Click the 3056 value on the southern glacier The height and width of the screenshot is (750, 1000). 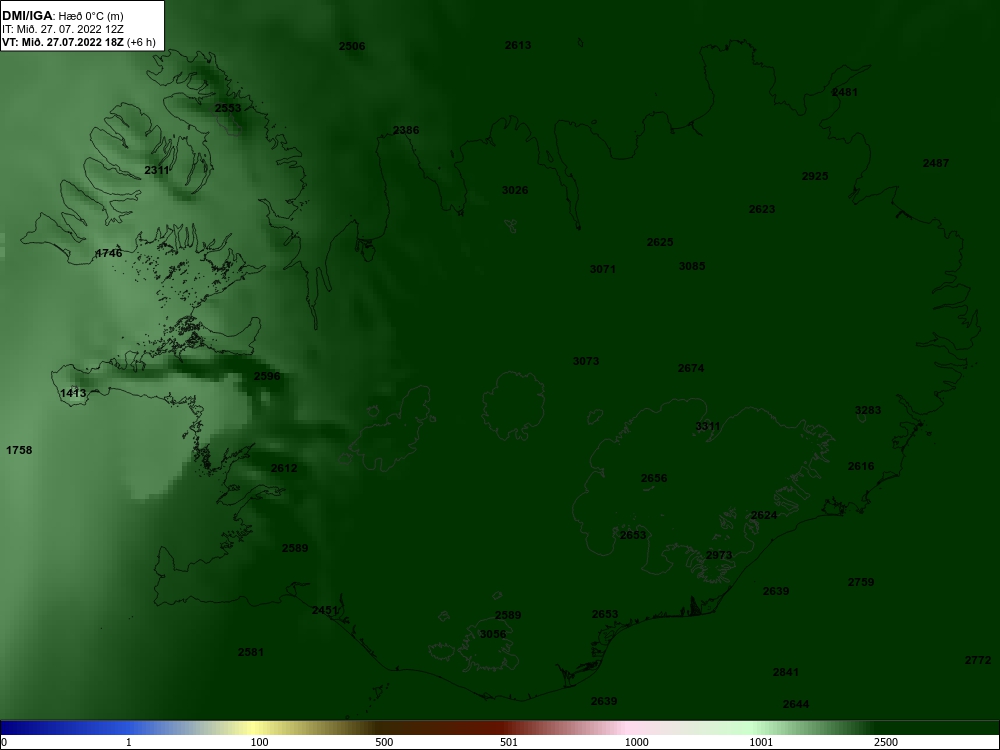[x=492, y=634]
